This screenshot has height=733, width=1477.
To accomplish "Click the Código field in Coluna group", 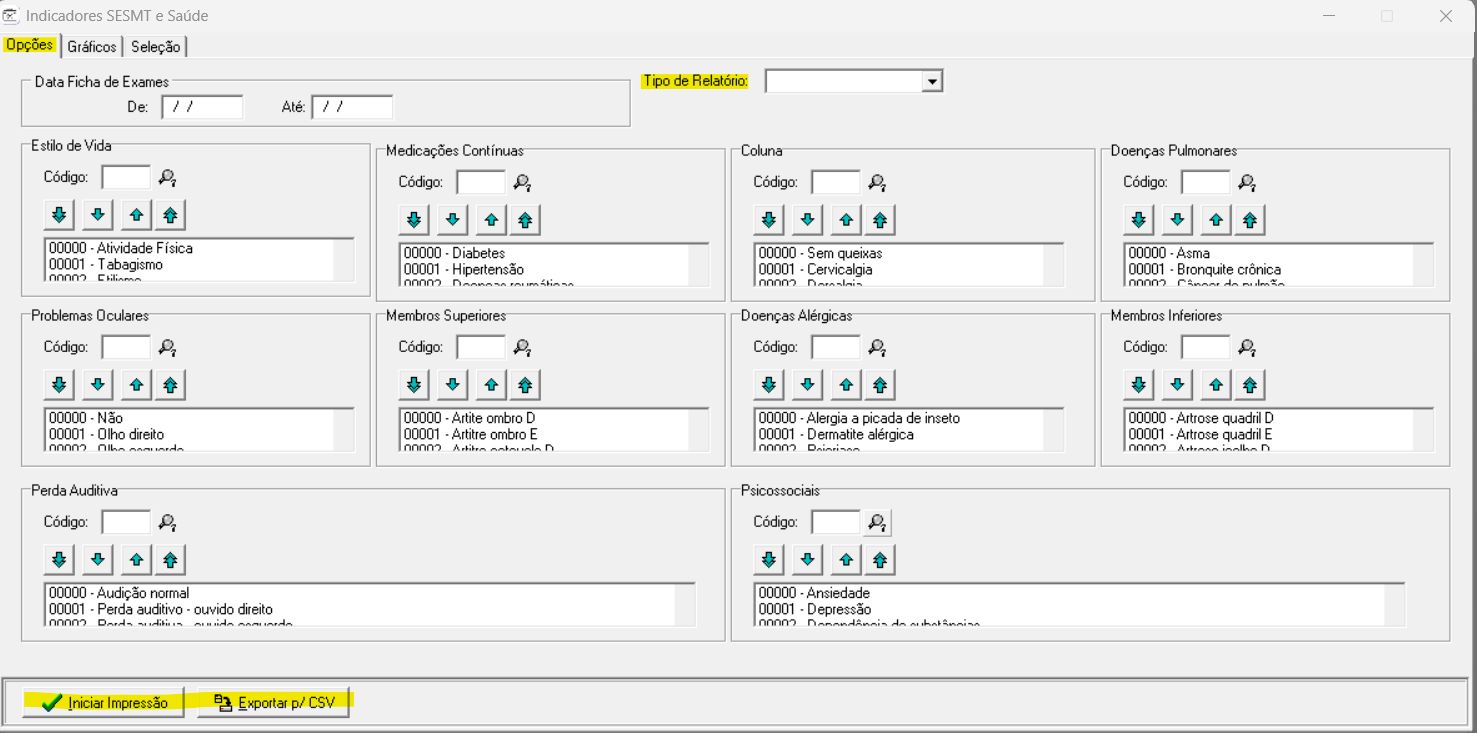I will 835,182.
